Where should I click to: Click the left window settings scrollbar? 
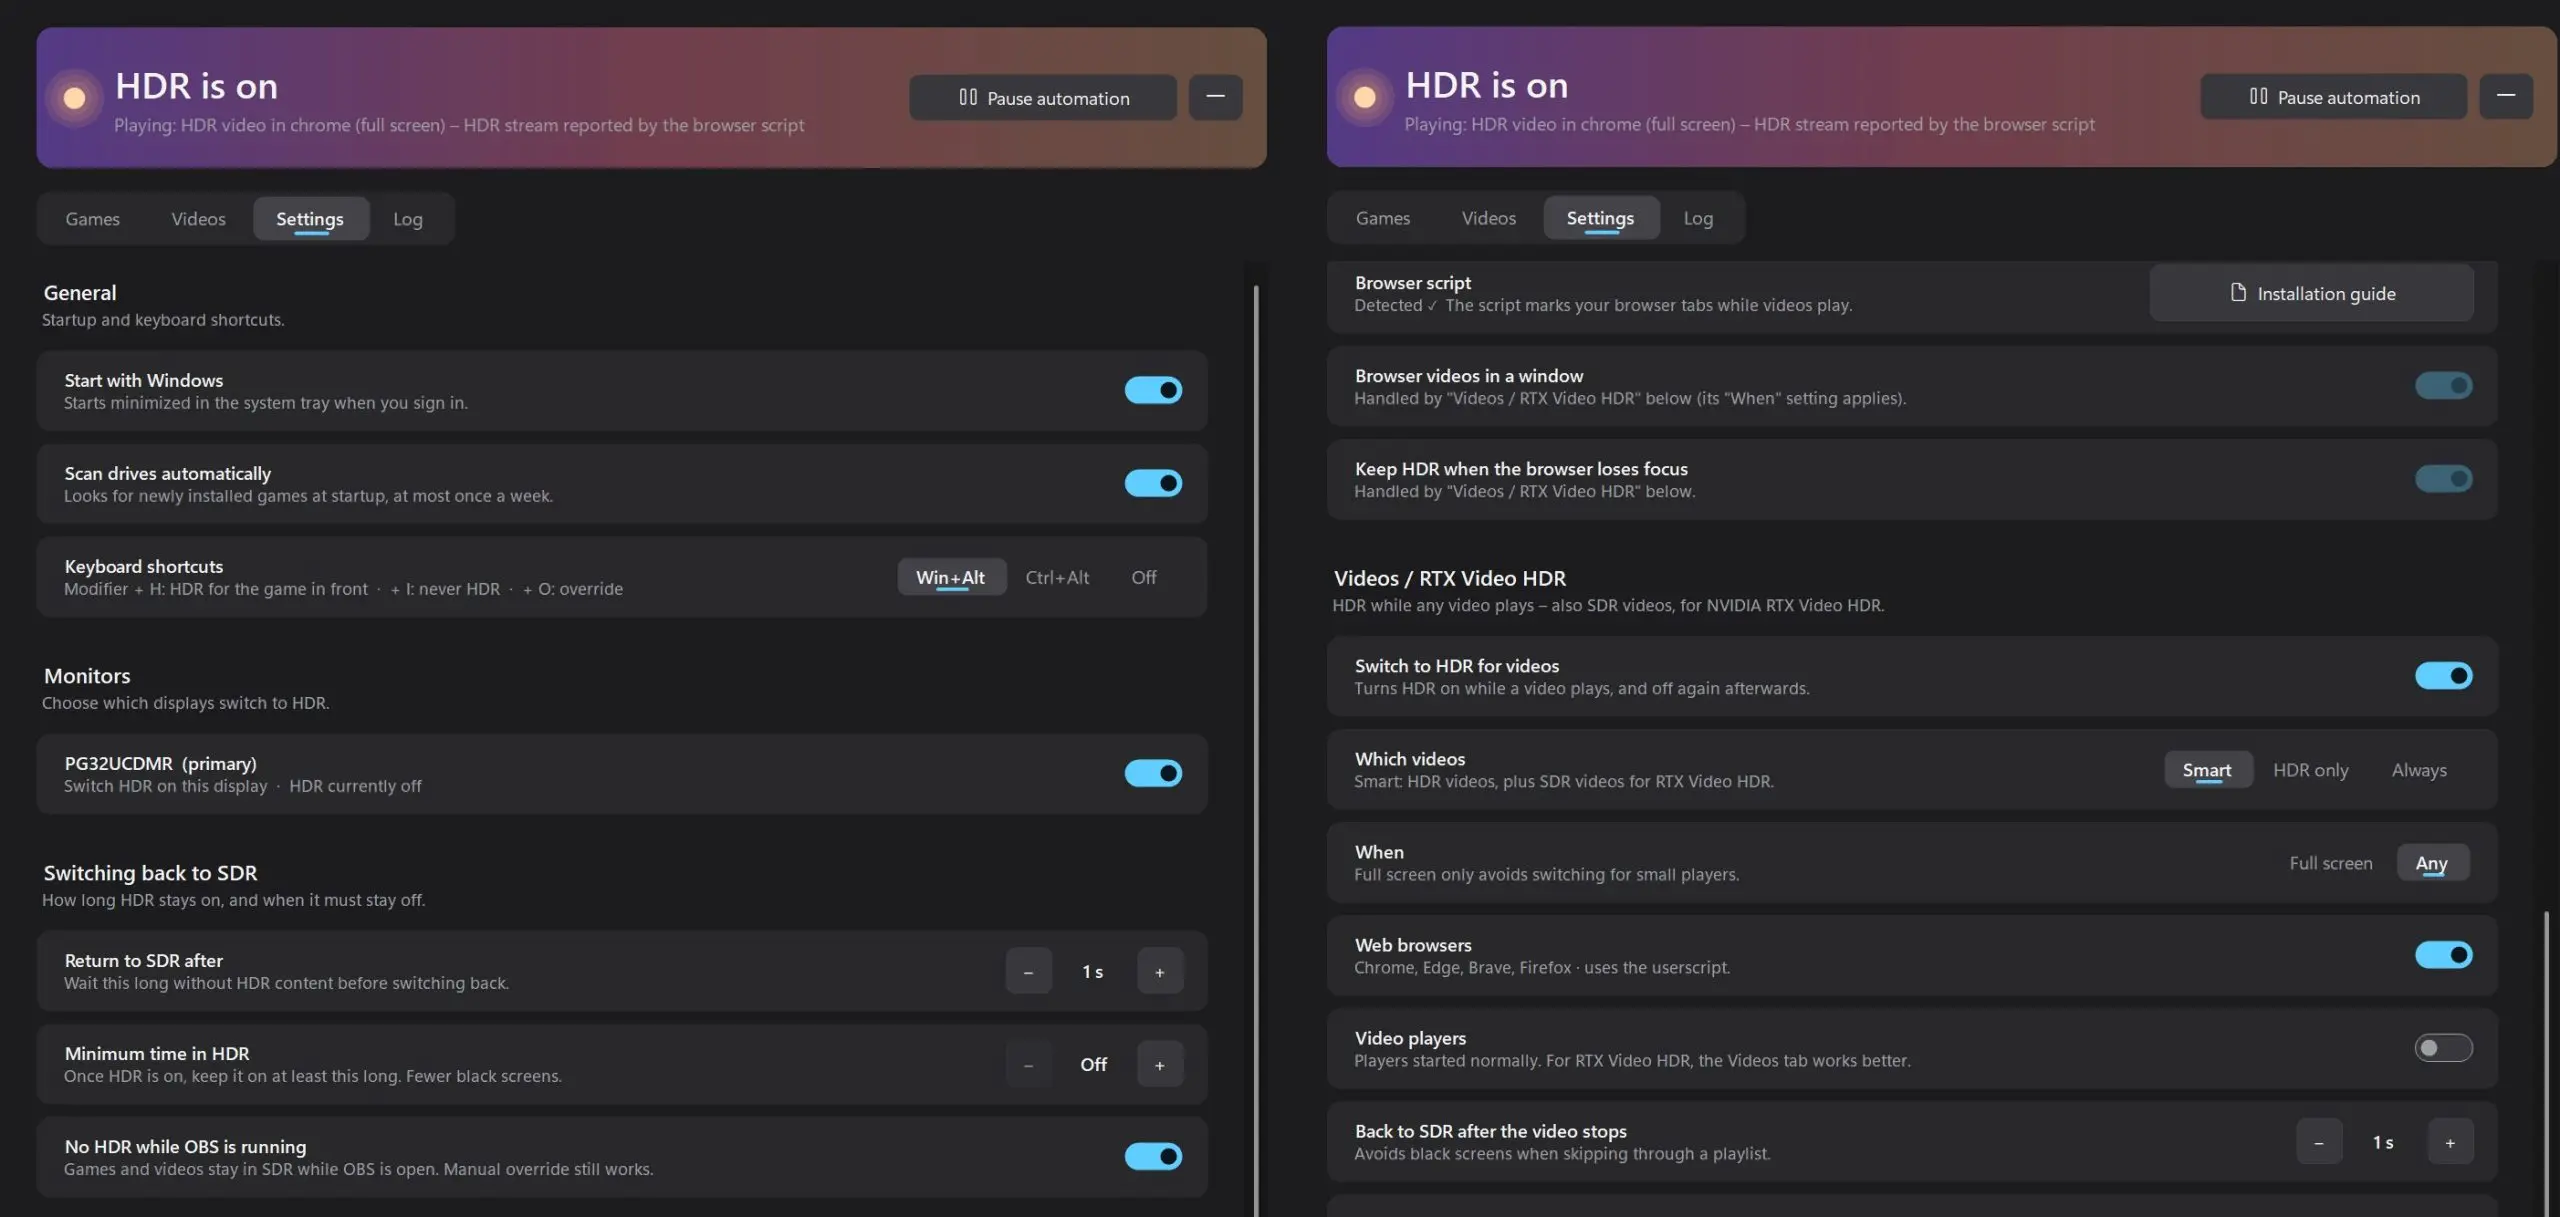tap(1256, 750)
